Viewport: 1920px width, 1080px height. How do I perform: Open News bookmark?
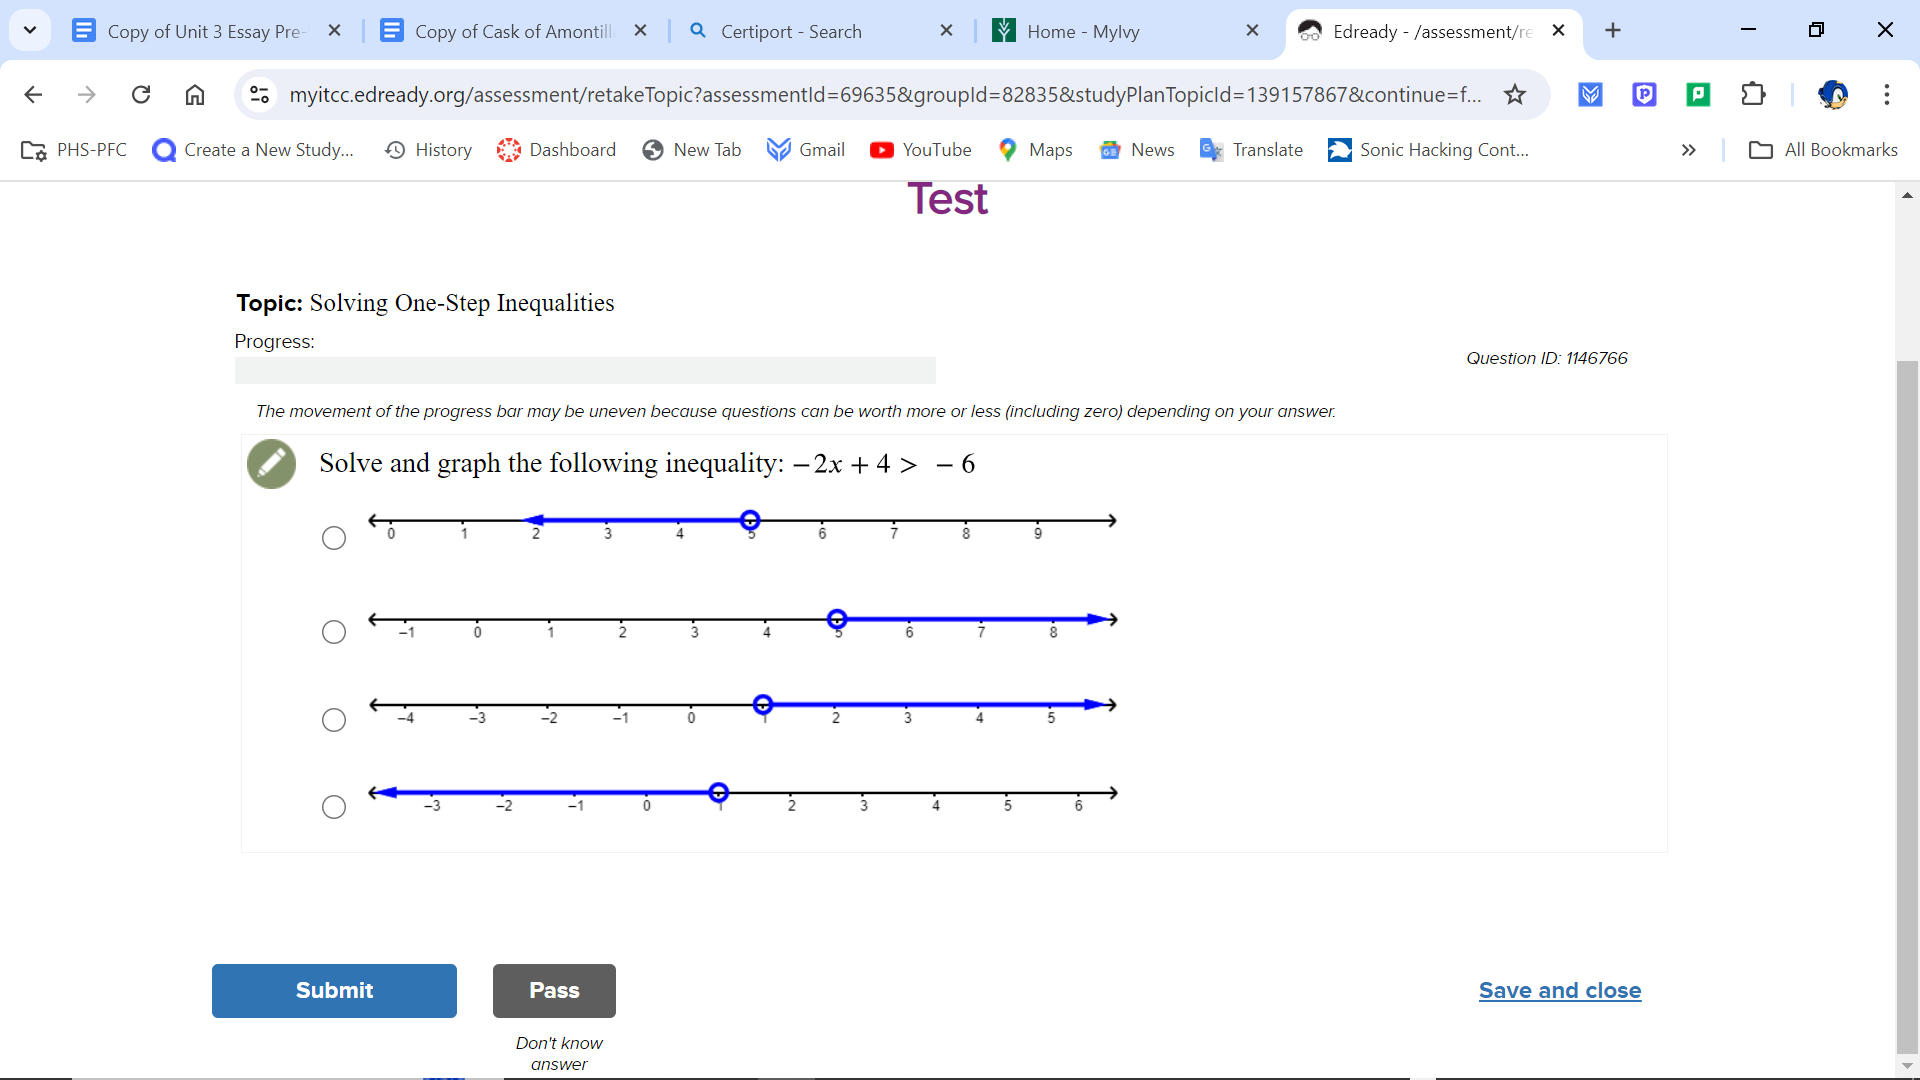click(x=1137, y=150)
